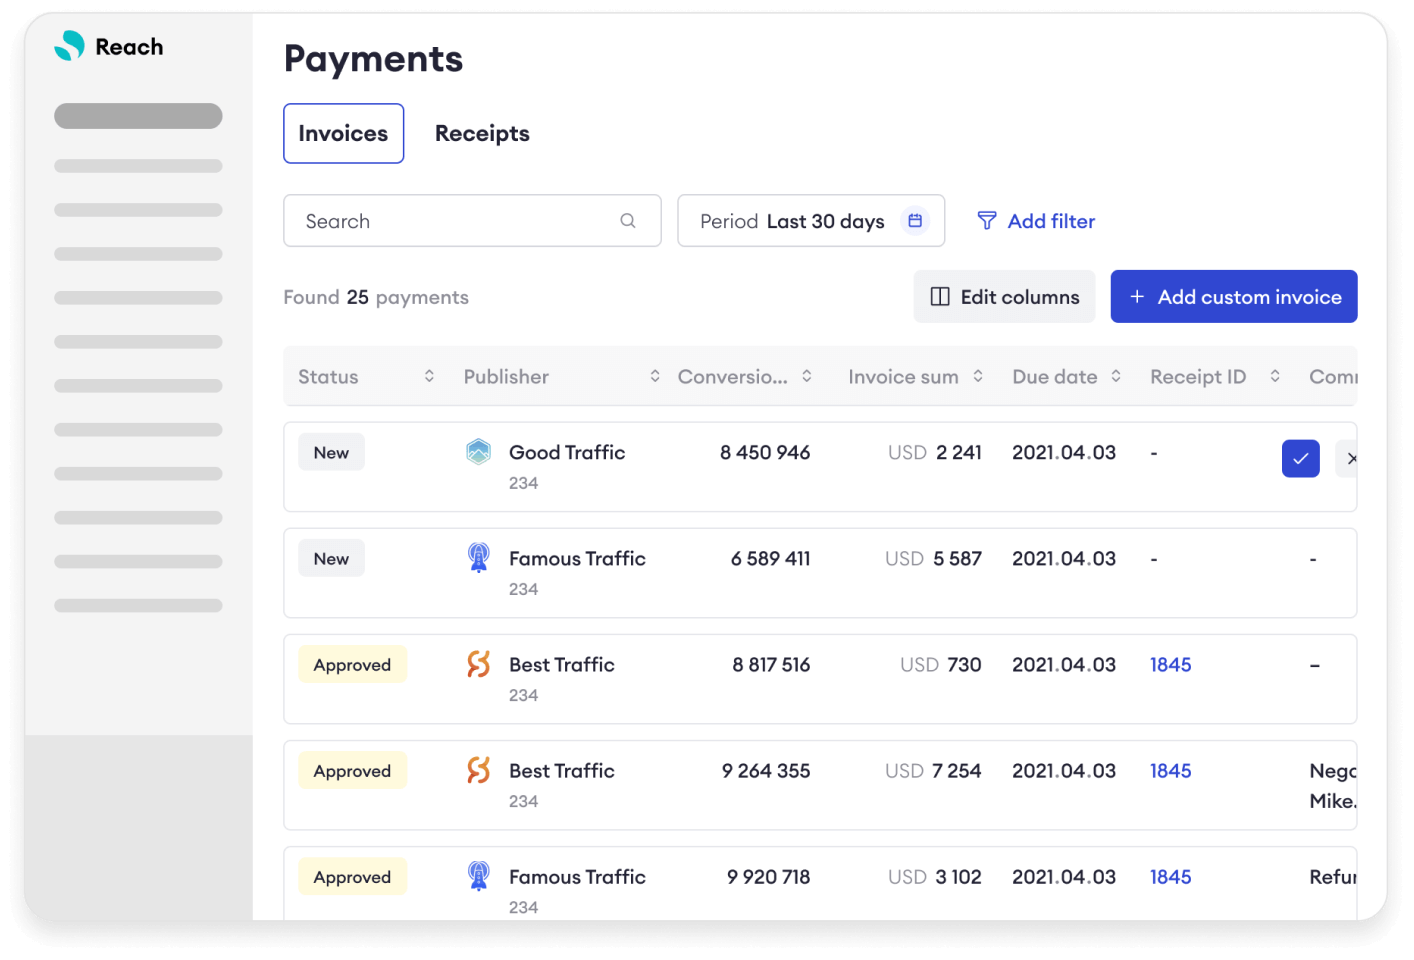Select the Invoices tab
Screen dimensions: 1414x960
pyautogui.click(x=343, y=134)
